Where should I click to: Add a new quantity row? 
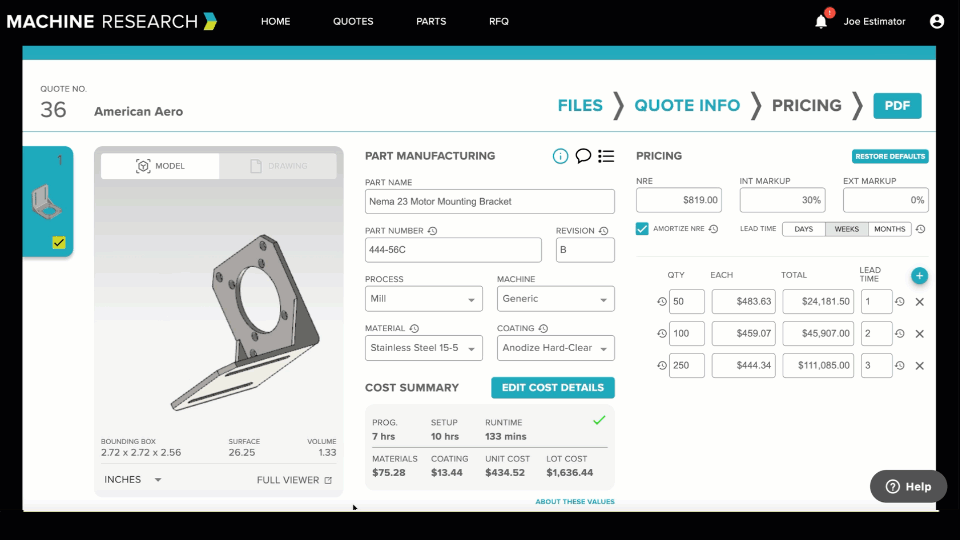pyautogui.click(x=919, y=276)
